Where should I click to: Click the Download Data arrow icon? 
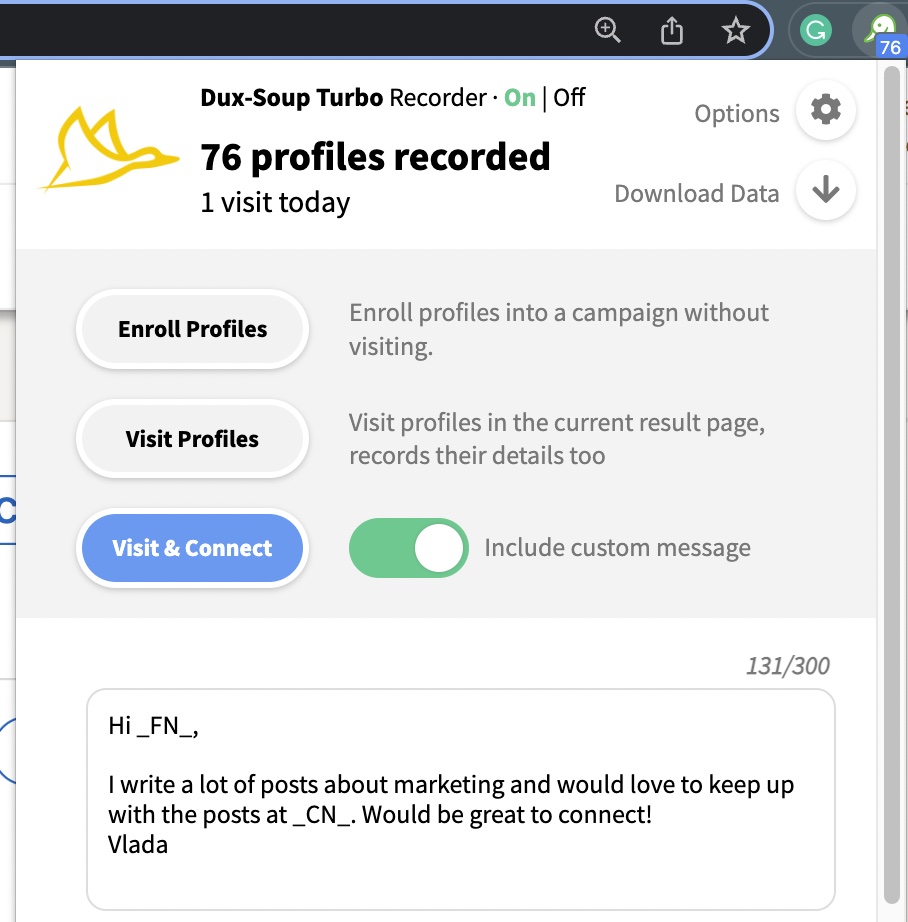[x=826, y=190]
